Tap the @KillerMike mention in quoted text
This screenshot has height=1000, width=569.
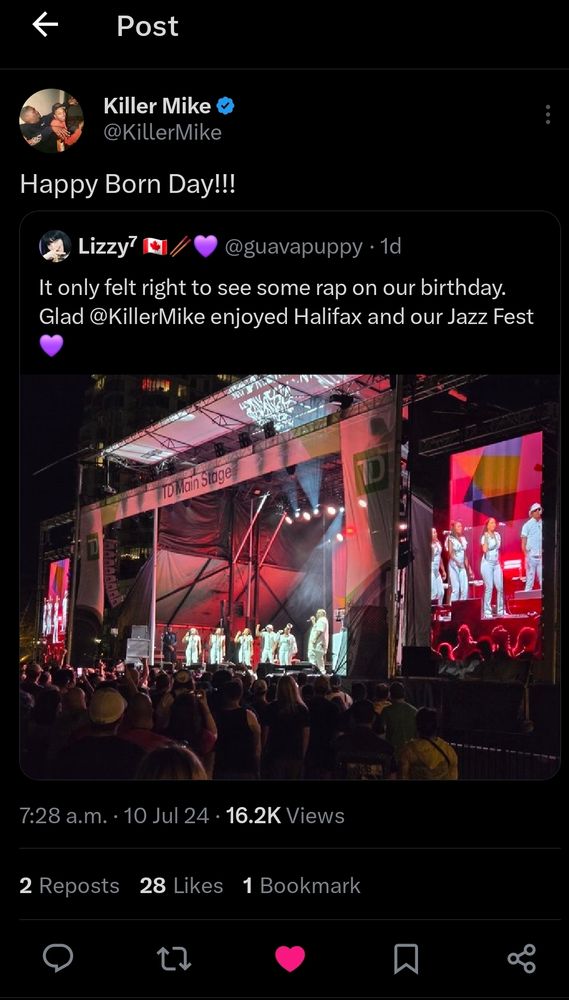(x=147, y=316)
